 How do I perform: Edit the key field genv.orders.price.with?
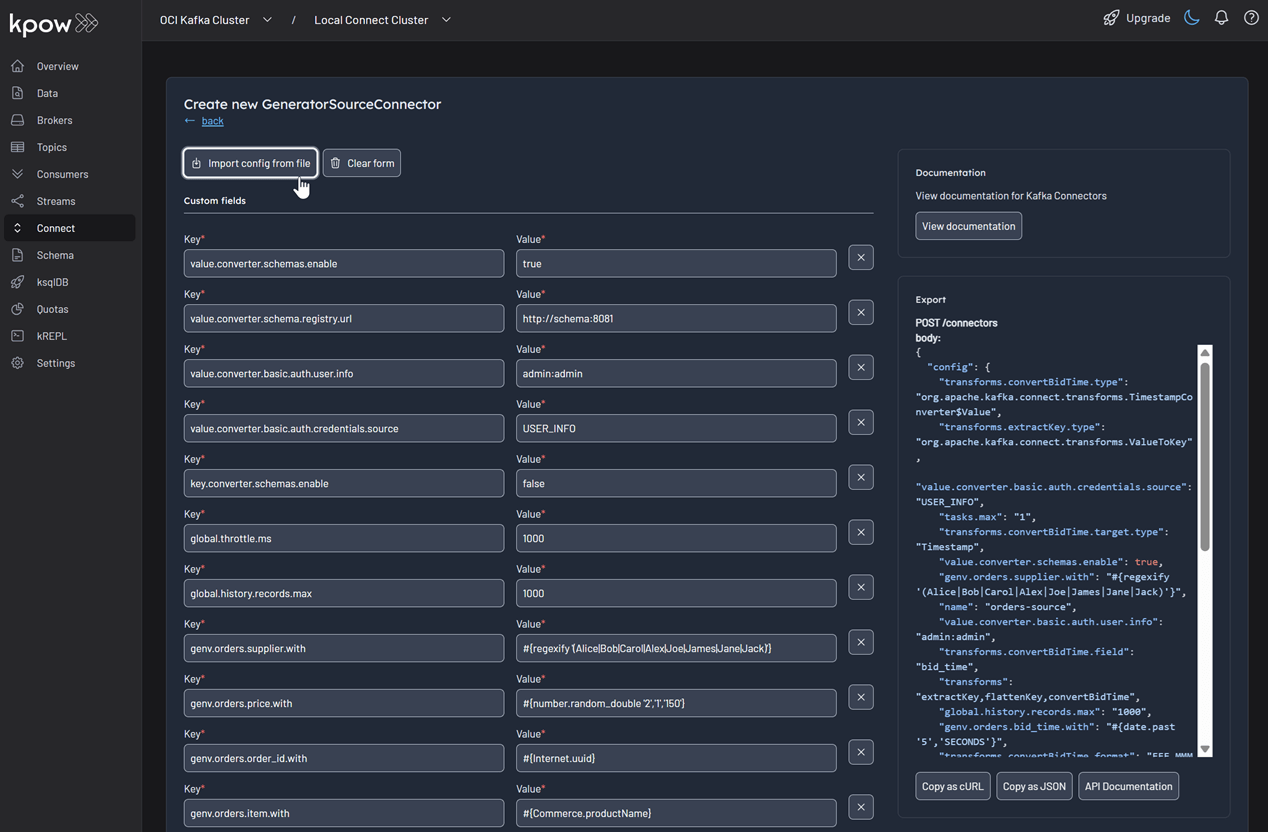point(344,703)
